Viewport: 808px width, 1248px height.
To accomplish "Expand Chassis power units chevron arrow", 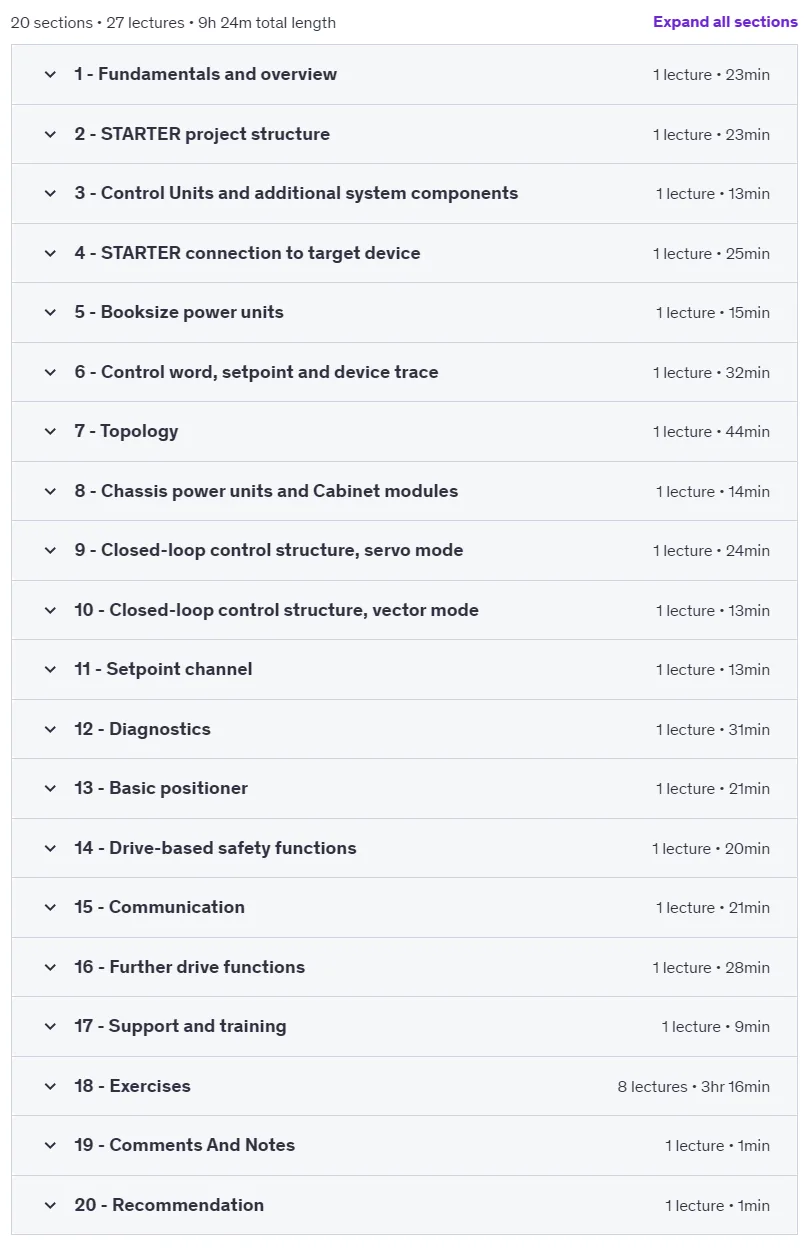I will point(50,491).
